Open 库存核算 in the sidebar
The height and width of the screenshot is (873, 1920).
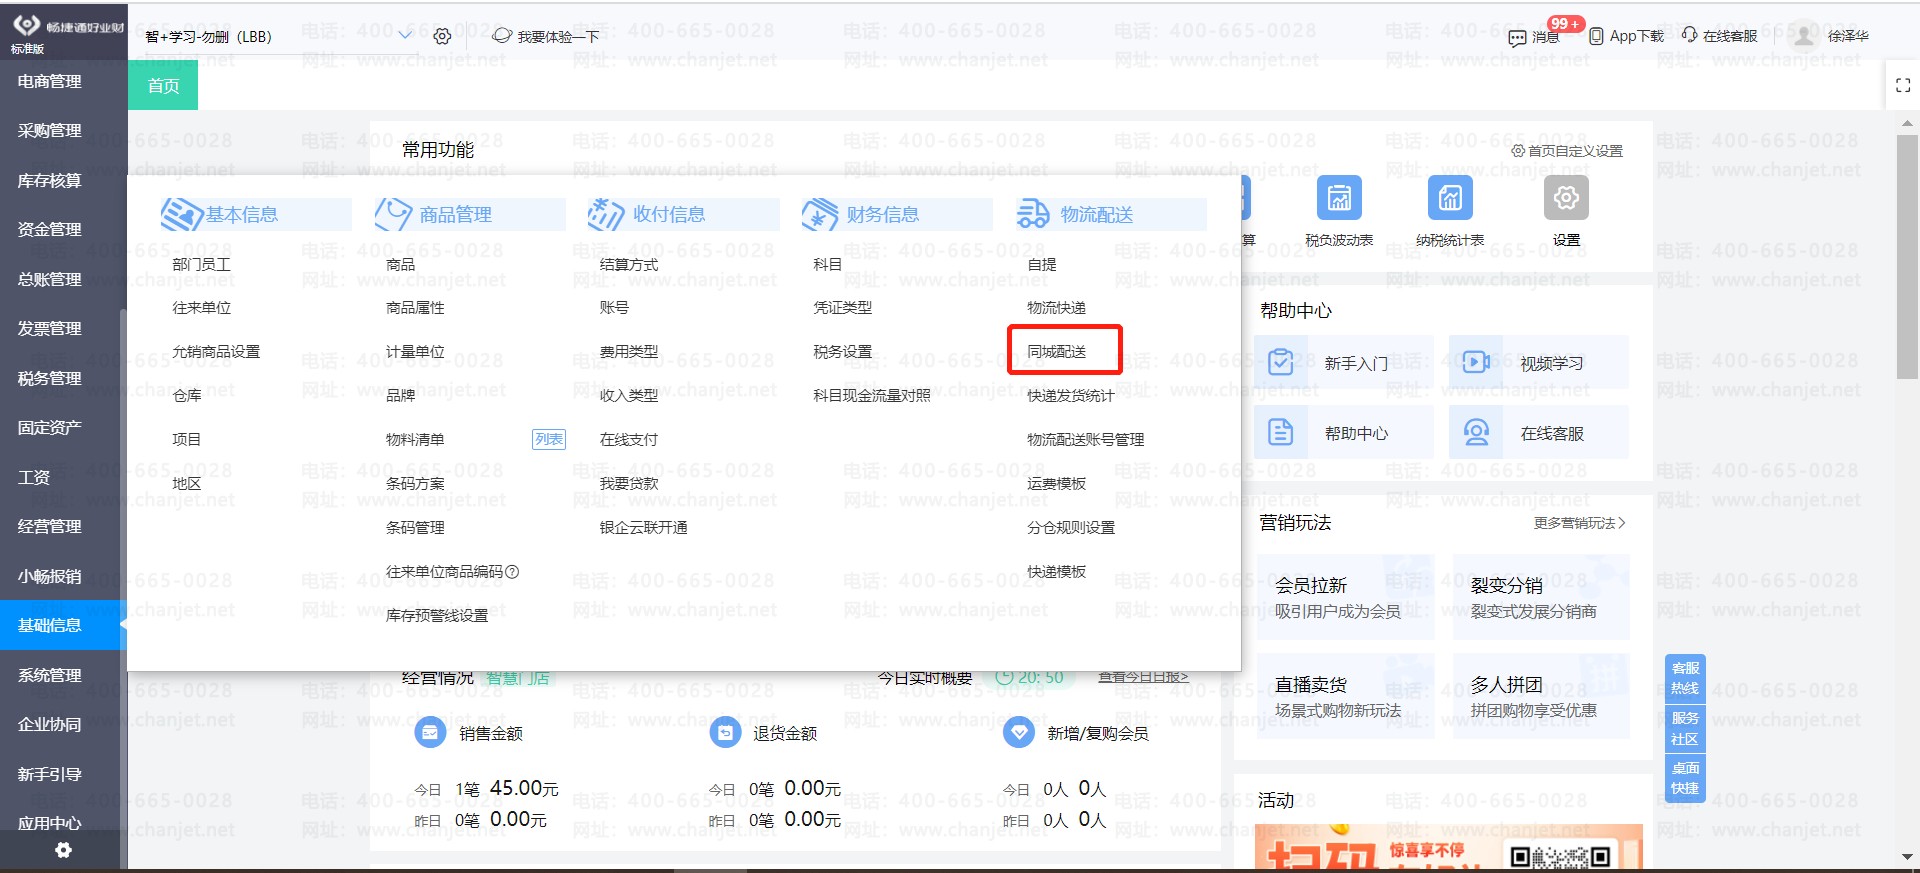point(50,181)
